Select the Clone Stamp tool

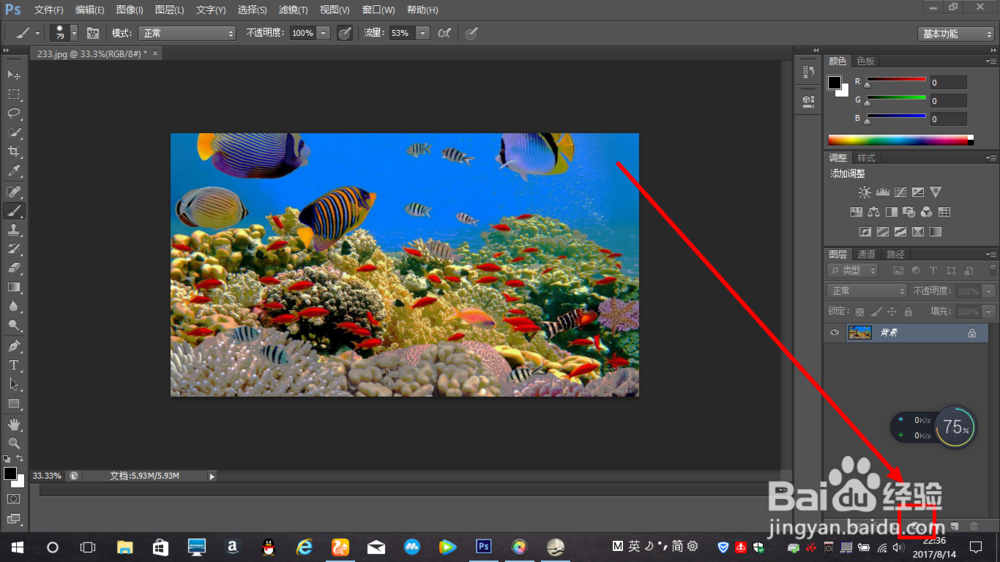pyautogui.click(x=13, y=230)
